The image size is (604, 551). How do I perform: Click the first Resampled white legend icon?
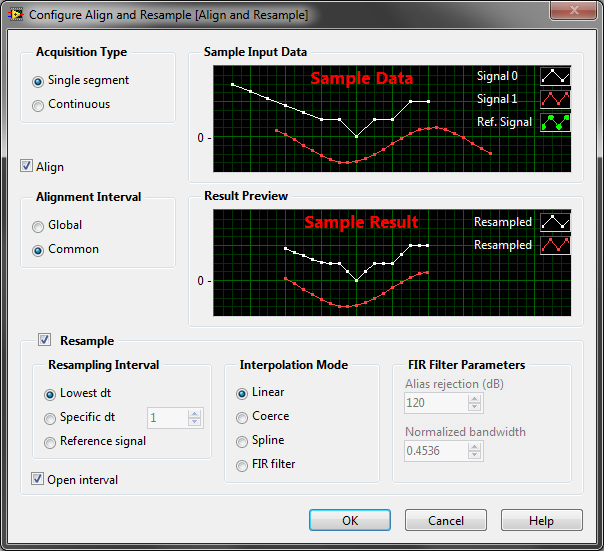pyautogui.click(x=555, y=221)
